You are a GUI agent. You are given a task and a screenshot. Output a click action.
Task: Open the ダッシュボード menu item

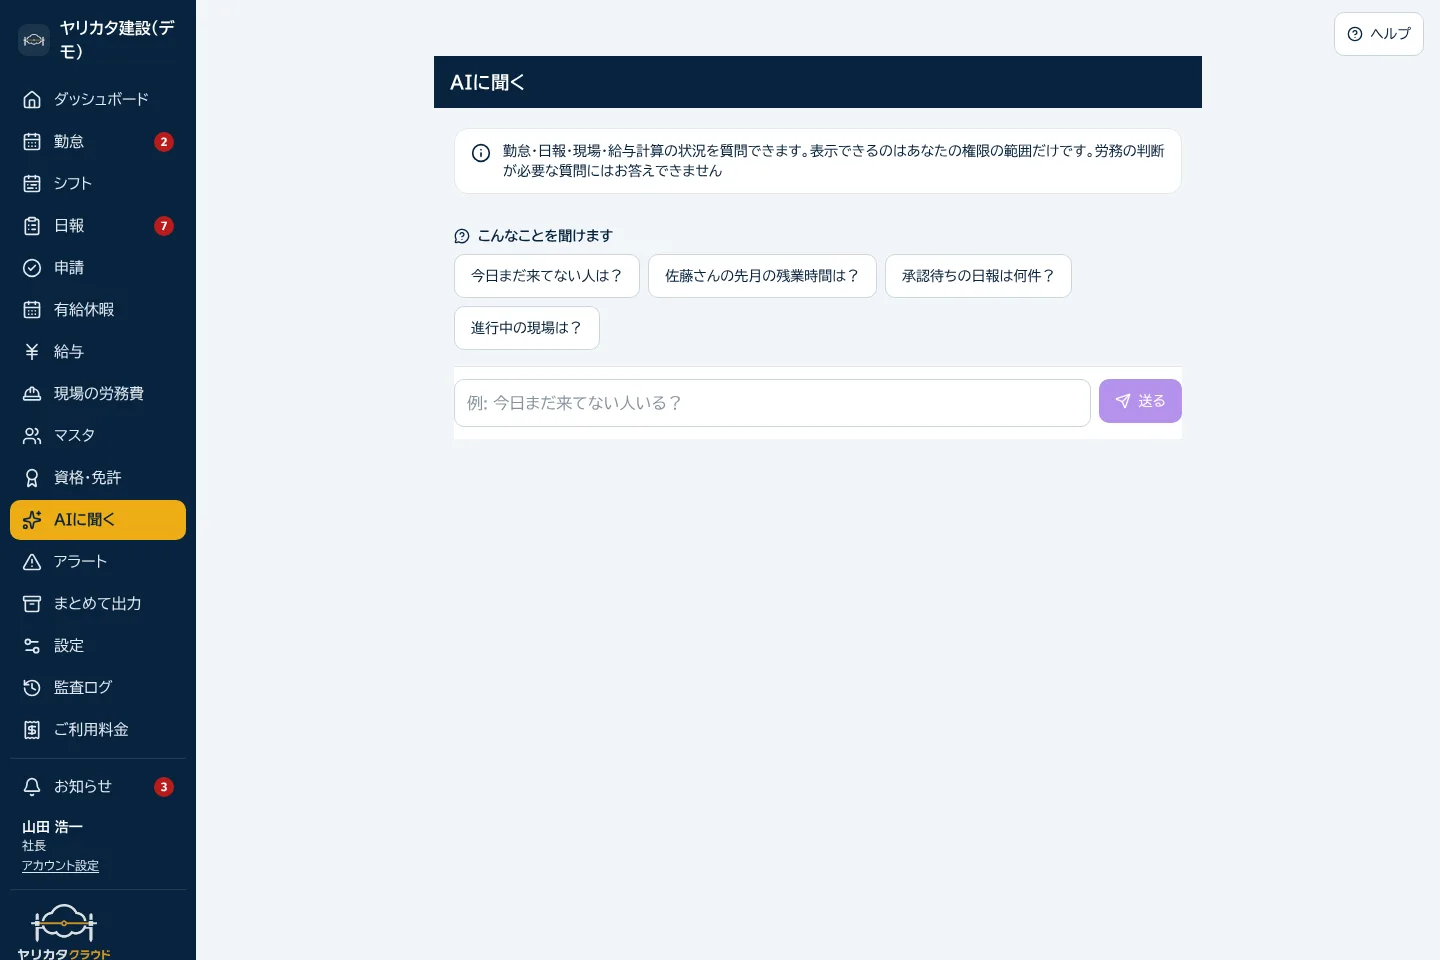[x=98, y=99]
